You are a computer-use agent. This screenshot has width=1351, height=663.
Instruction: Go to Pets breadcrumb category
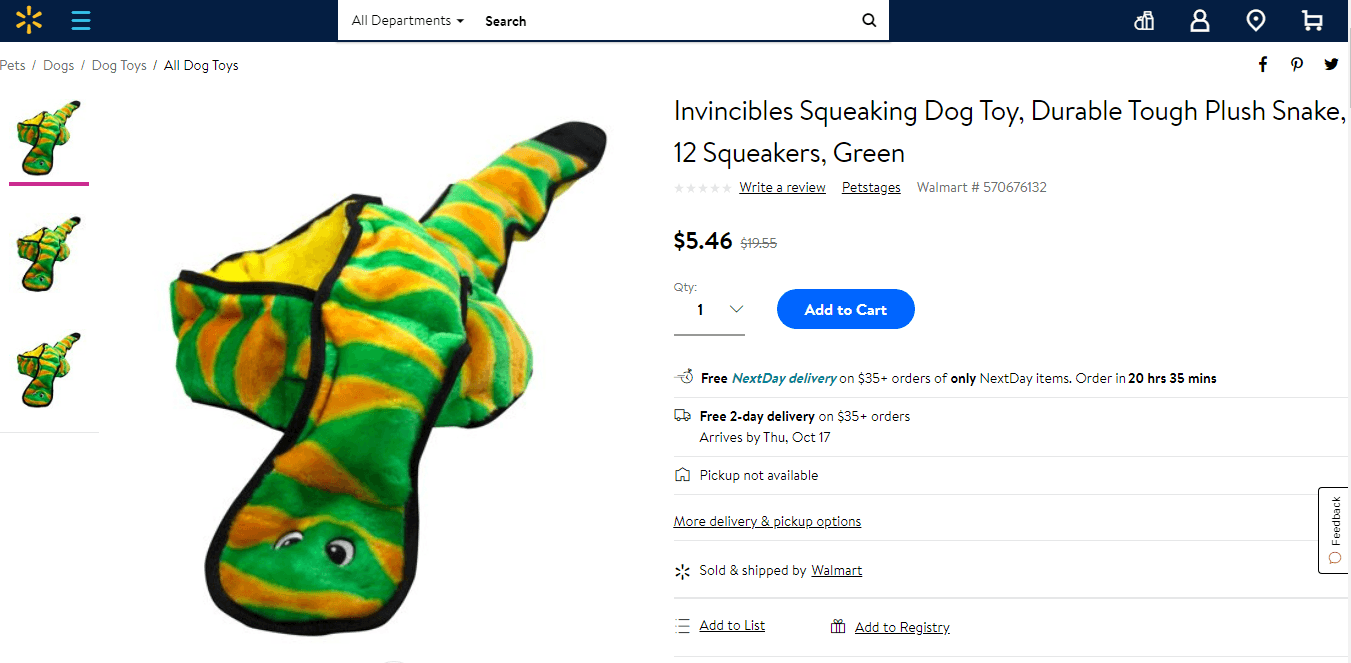(x=12, y=65)
